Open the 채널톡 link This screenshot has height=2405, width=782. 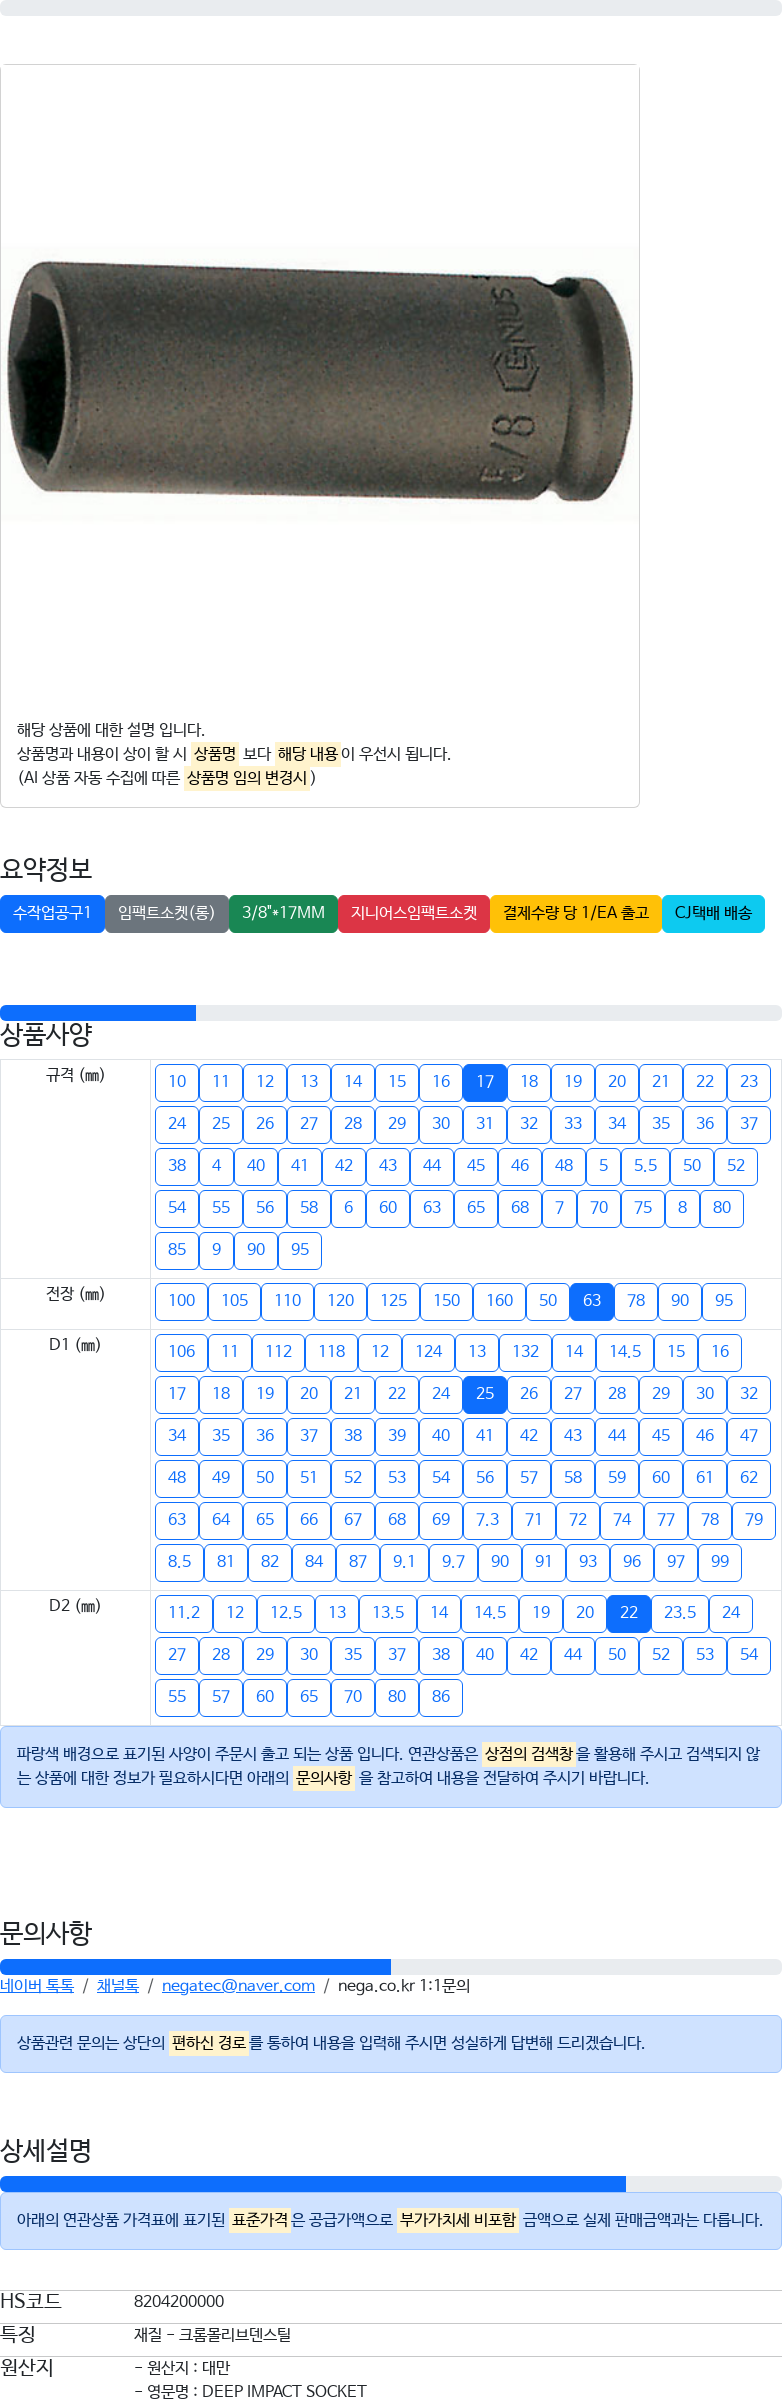tap(118, 1986)
